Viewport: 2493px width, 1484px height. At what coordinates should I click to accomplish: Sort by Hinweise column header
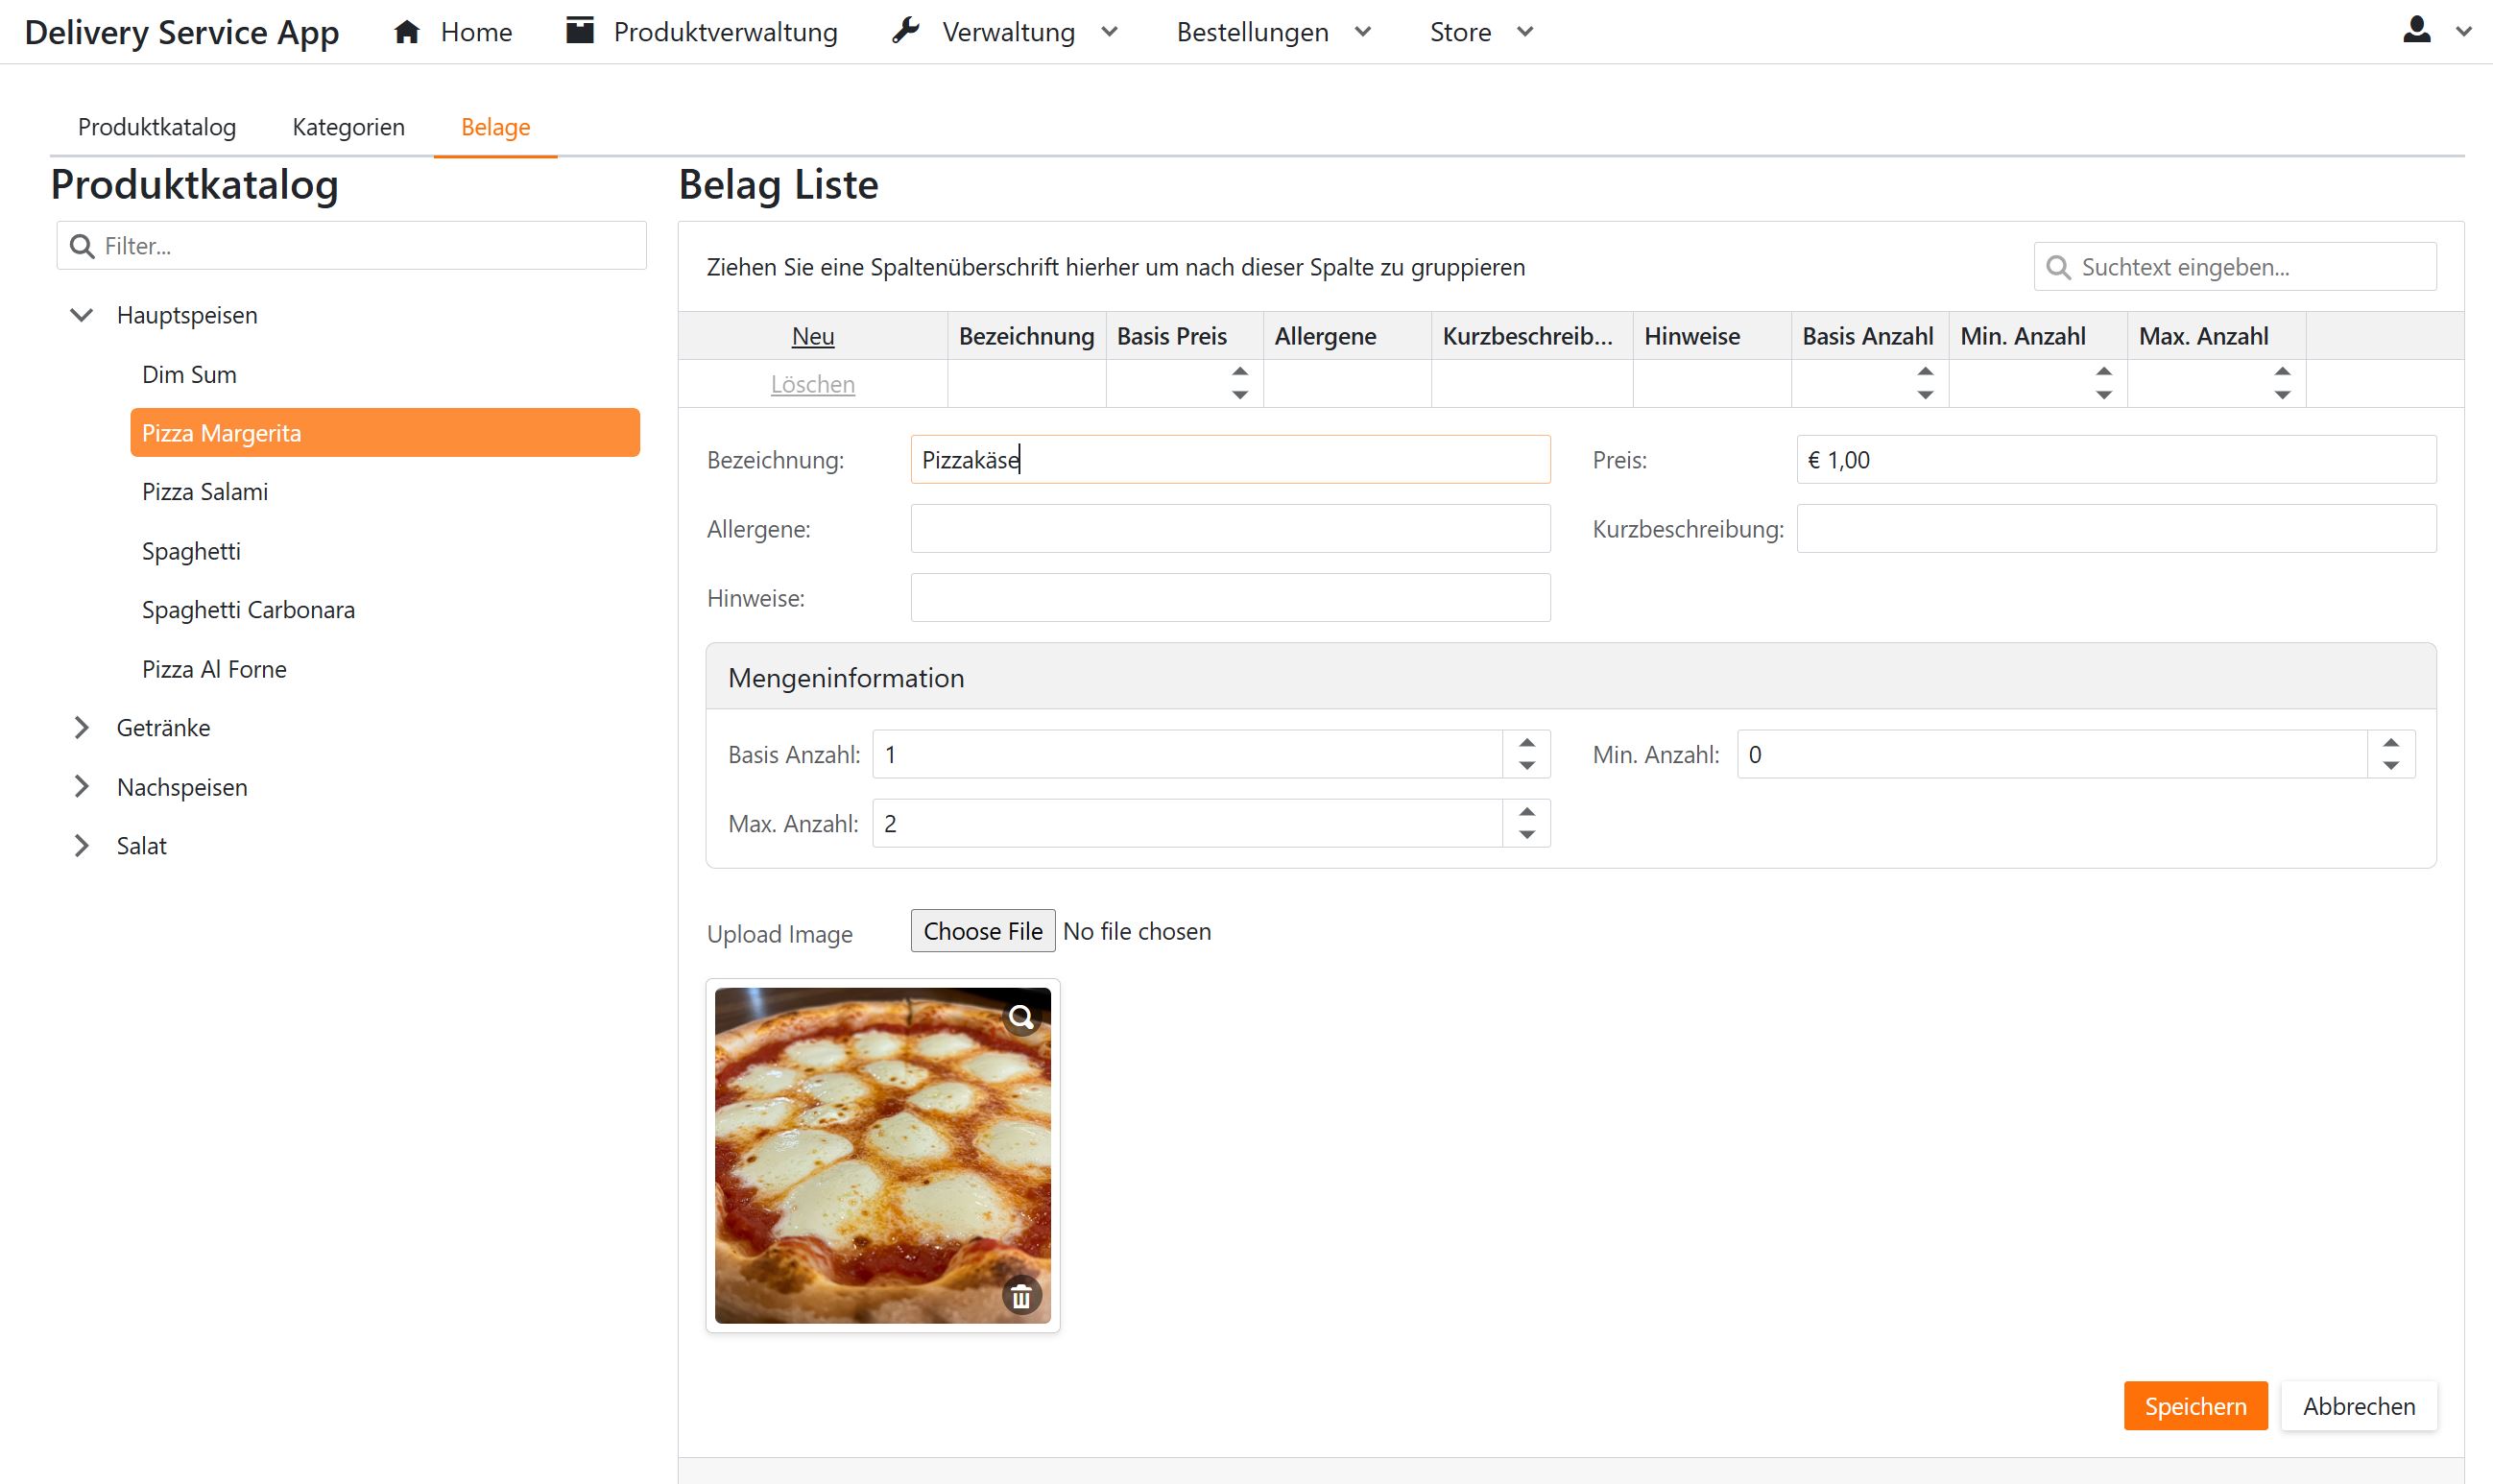point(1711,336)
